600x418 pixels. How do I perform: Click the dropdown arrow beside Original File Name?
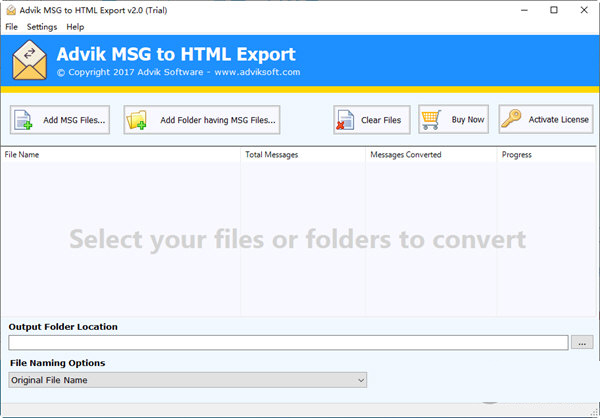pyautogui.click(x=360, y=380)
